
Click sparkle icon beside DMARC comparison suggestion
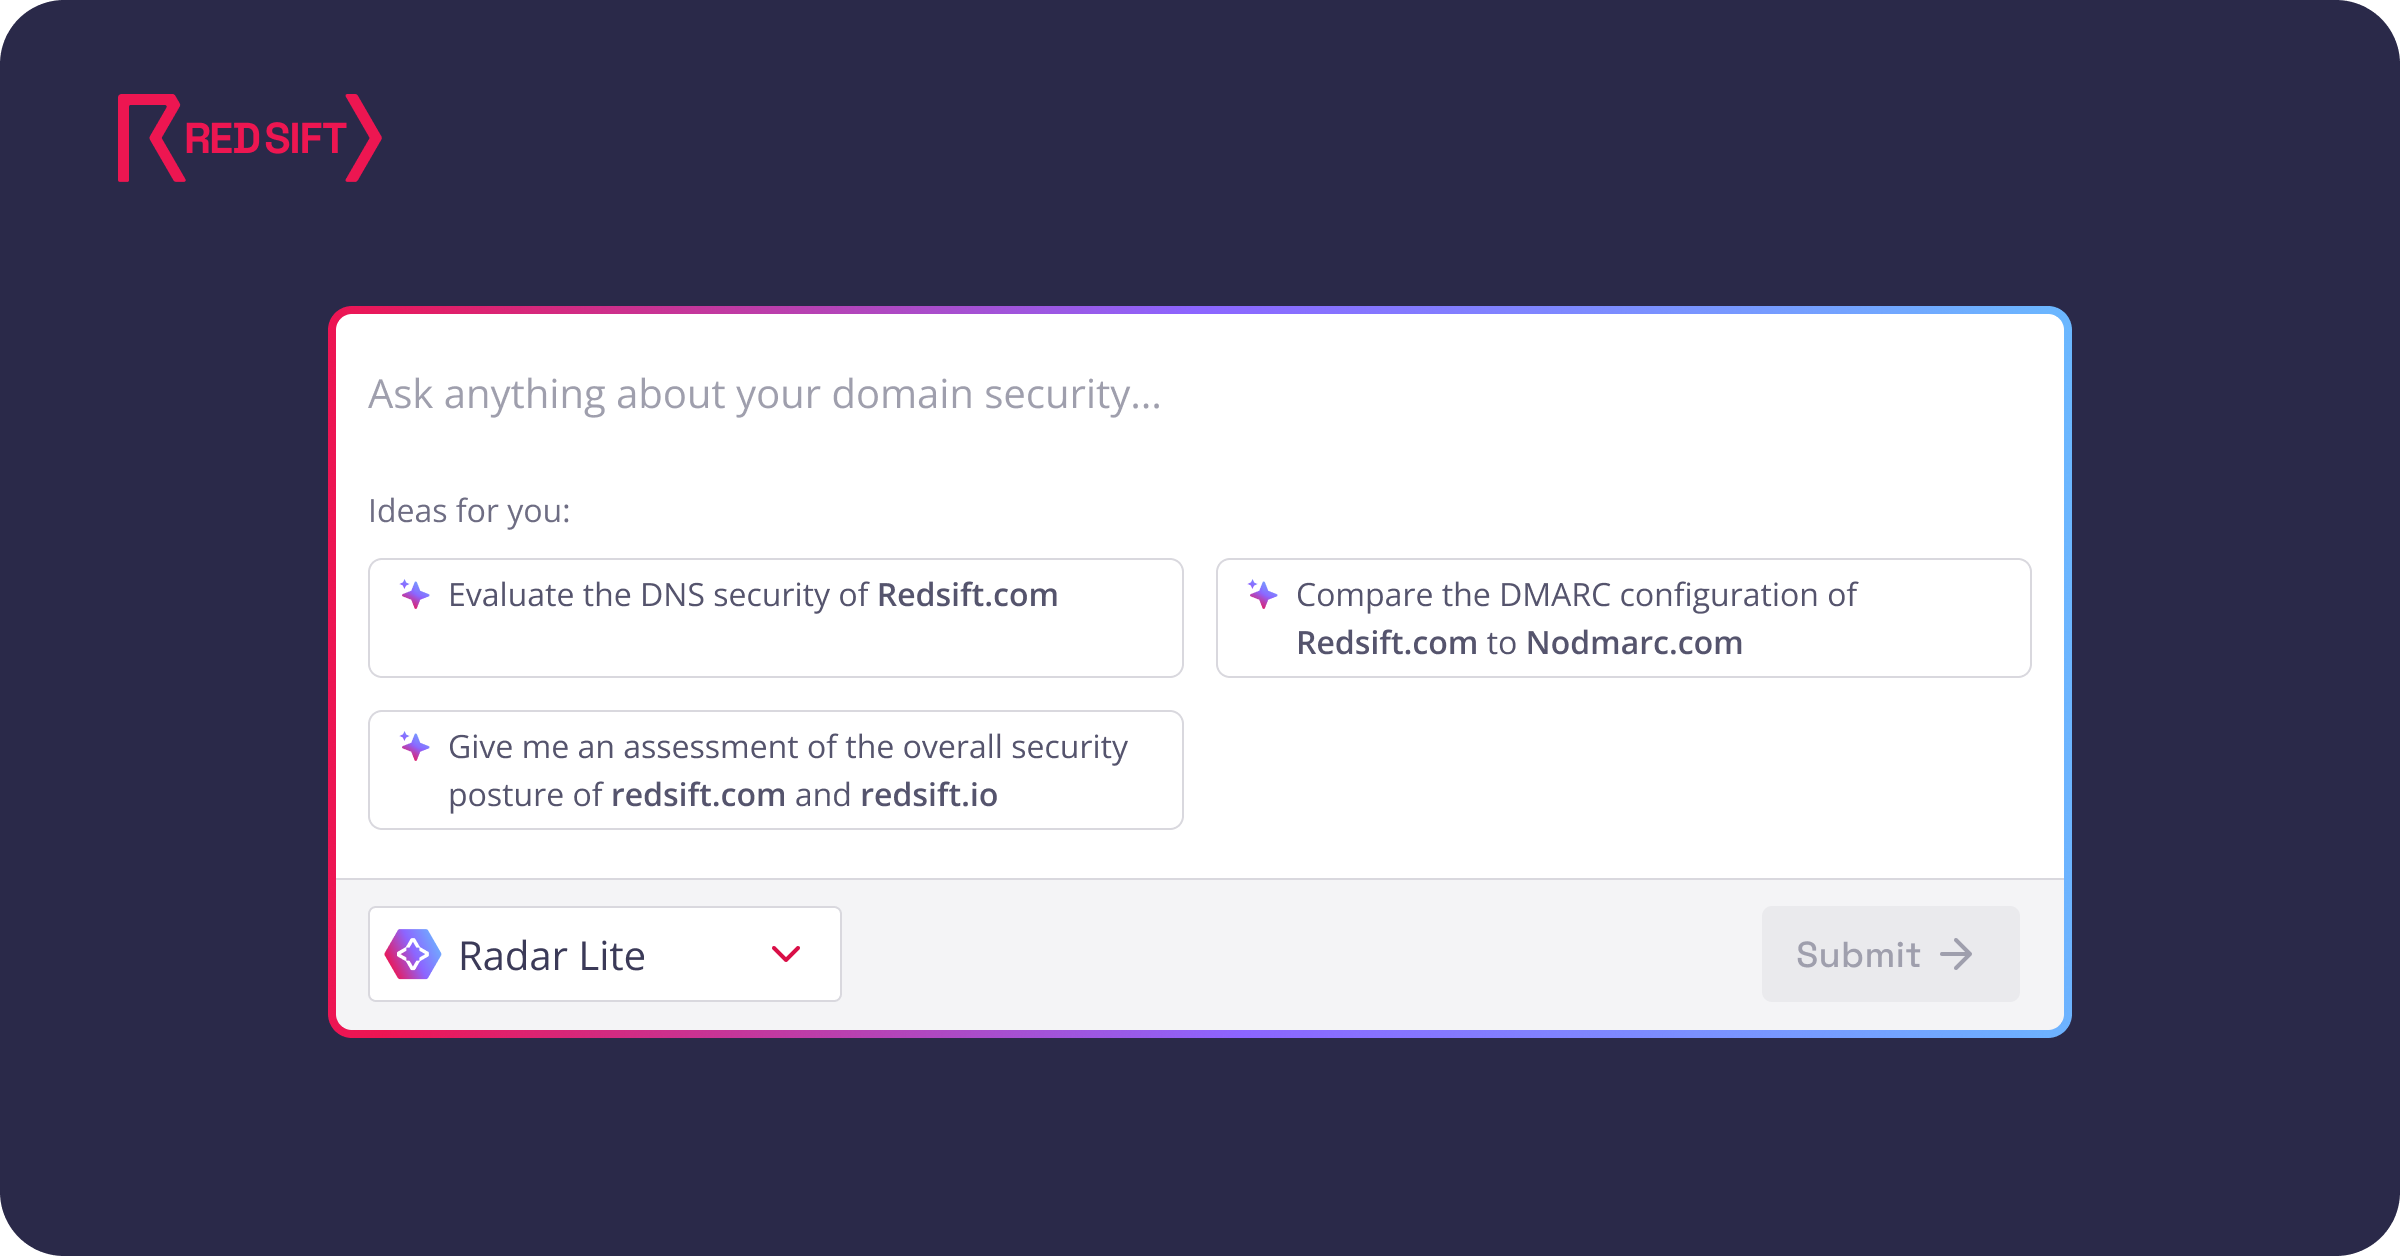1262,595
